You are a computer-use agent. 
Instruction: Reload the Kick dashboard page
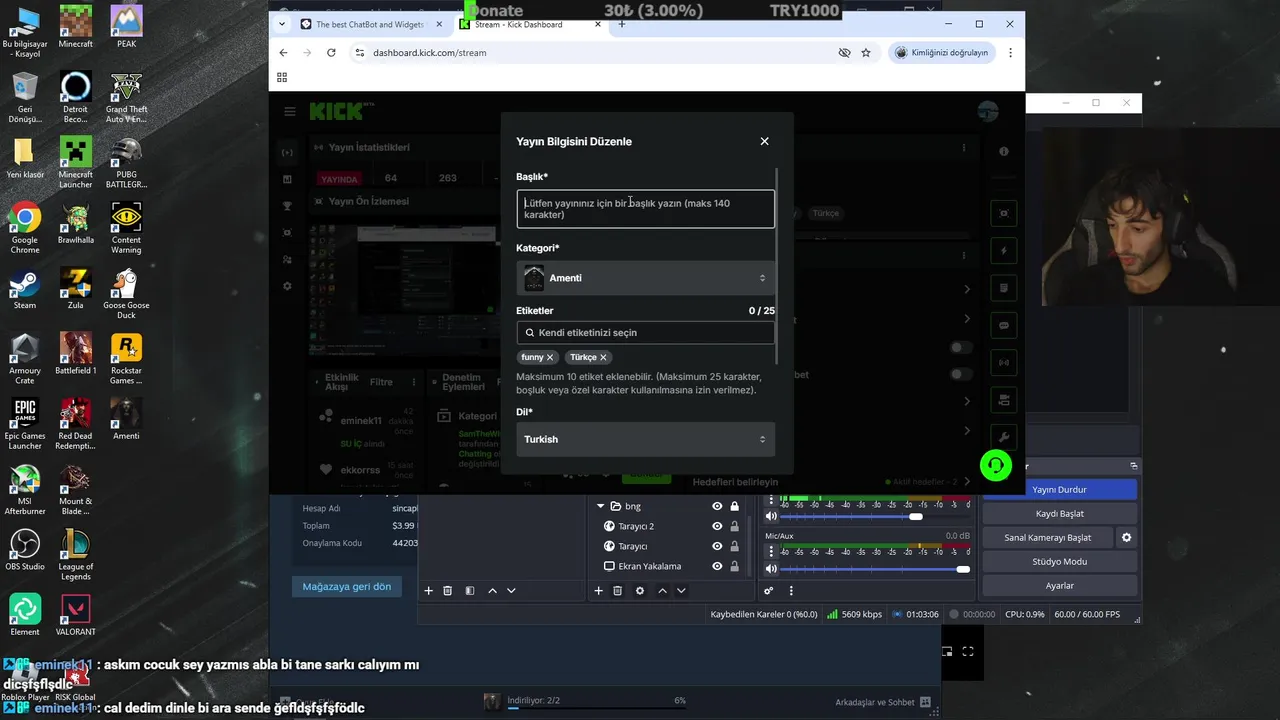(331, 53)
